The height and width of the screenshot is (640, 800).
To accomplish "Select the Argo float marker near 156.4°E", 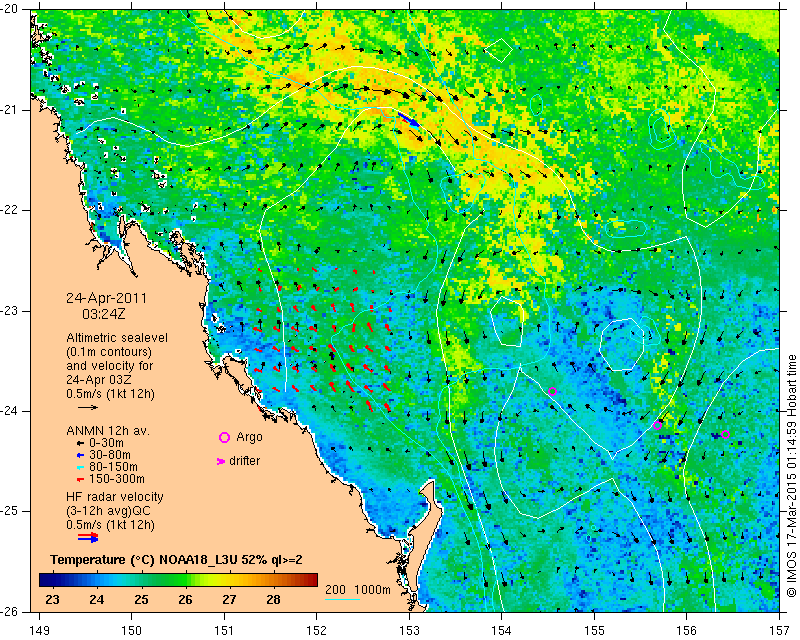I will point(726,435).
